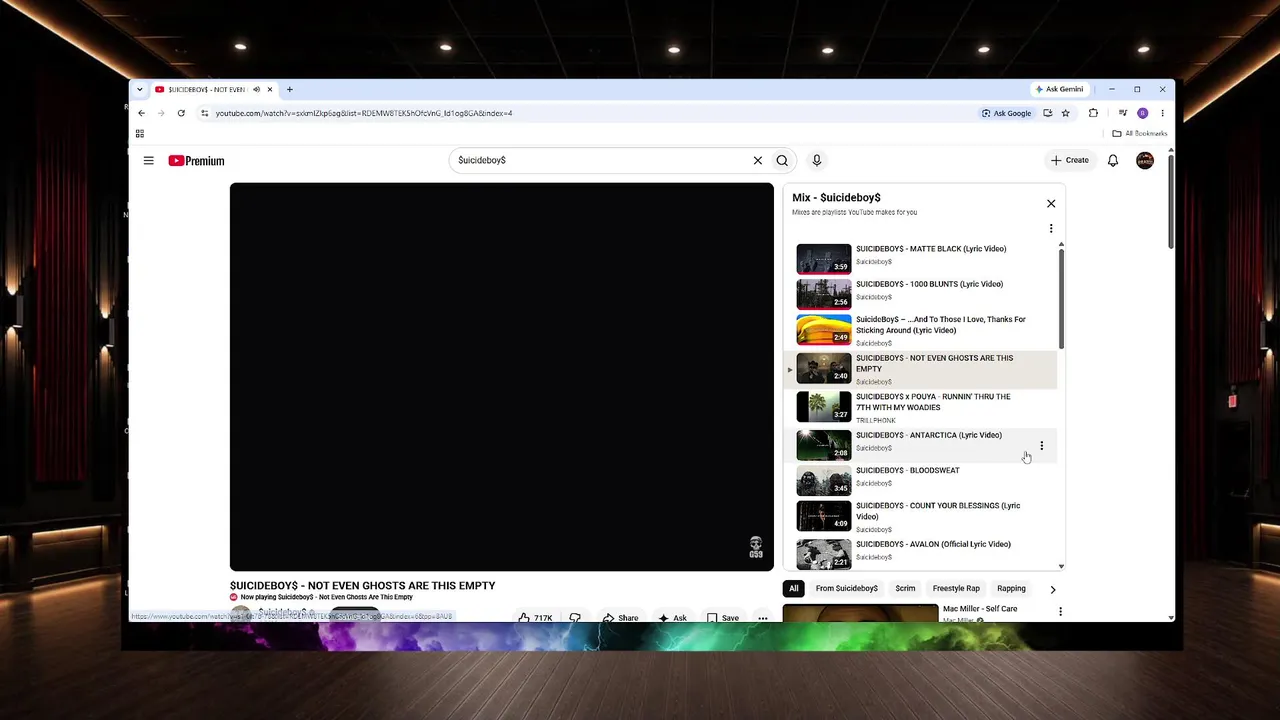Start voice search with the microphone
This screenshot has height=720, width=1280.
click(816, 160)
